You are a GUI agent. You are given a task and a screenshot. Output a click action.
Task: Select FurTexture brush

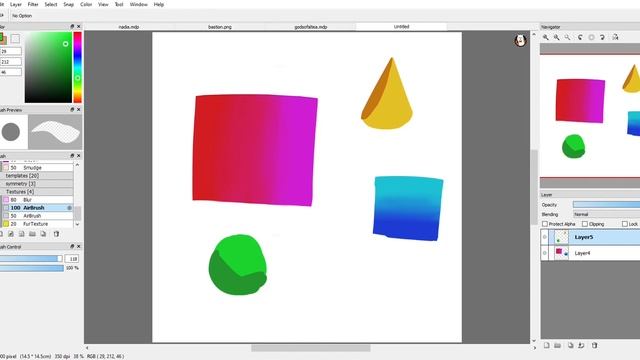click(37, 224)
